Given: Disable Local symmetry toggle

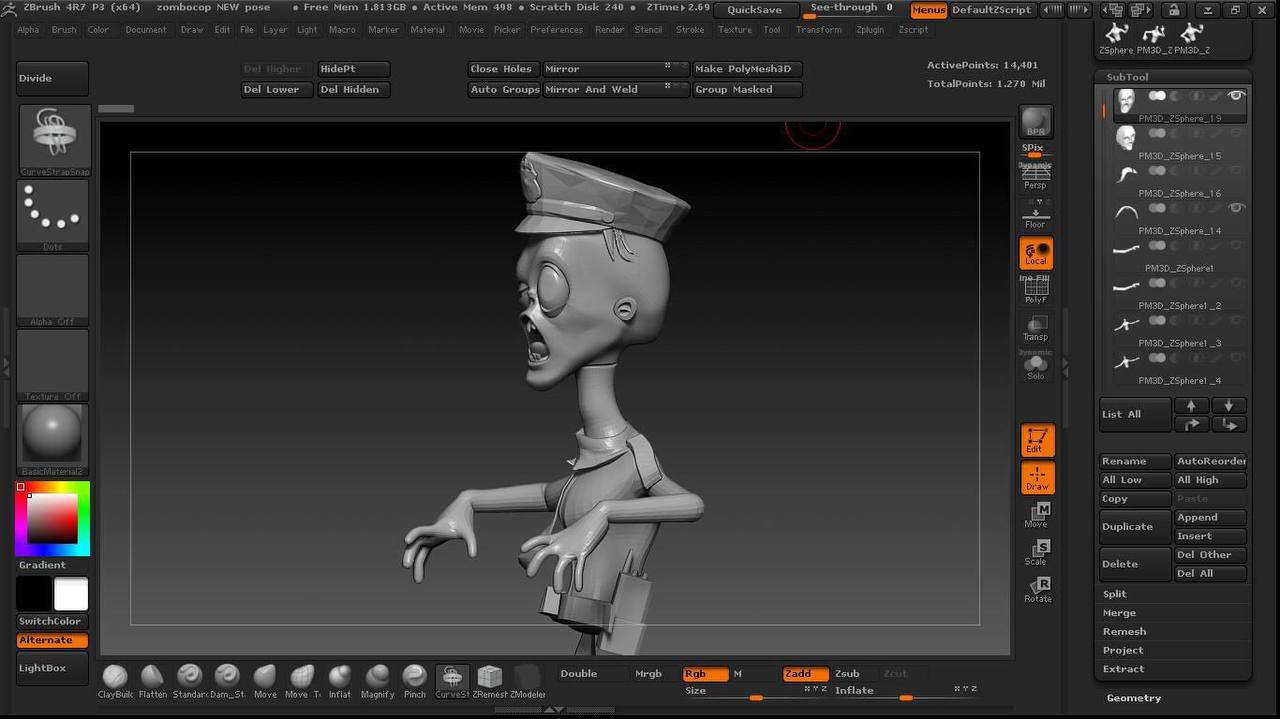Looking at the screenshot, I should 1035,253.
